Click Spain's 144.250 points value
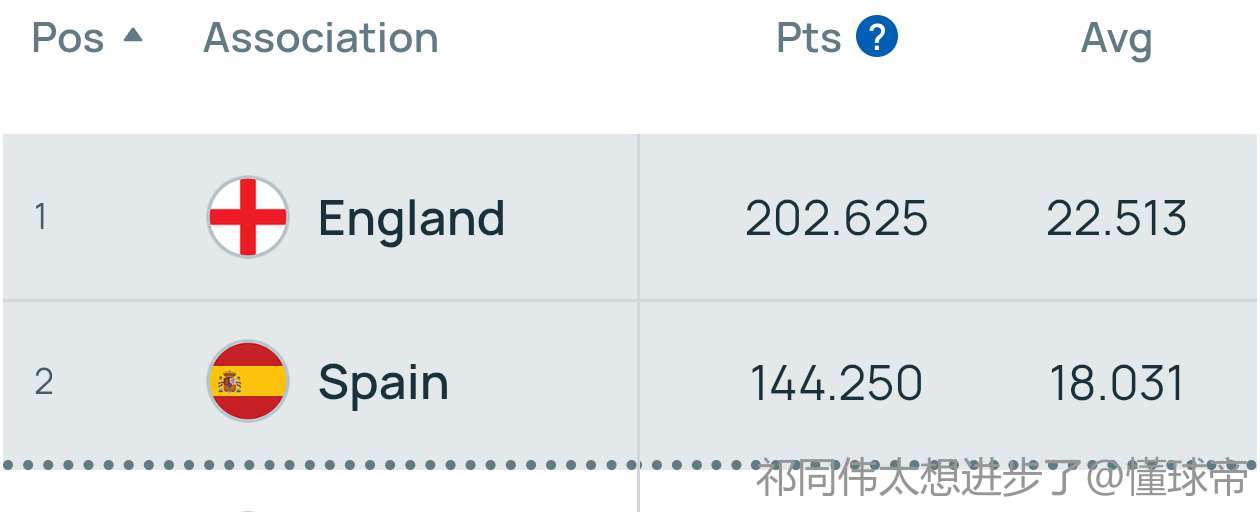This screenshot has width=1260, height=512. [836, 383]
